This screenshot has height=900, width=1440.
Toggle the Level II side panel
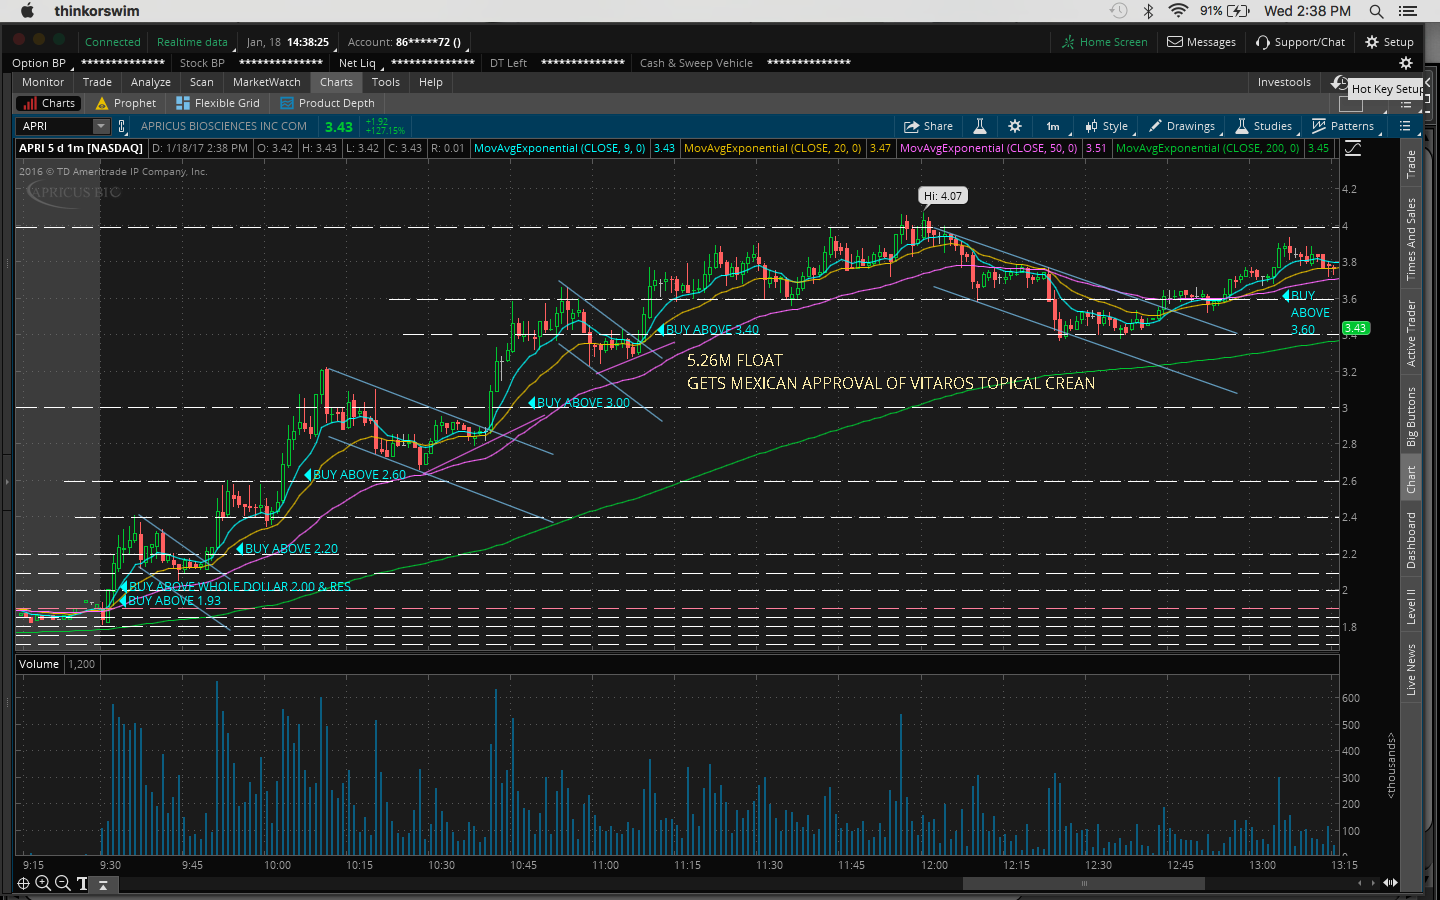click(x=1411, y=606)
